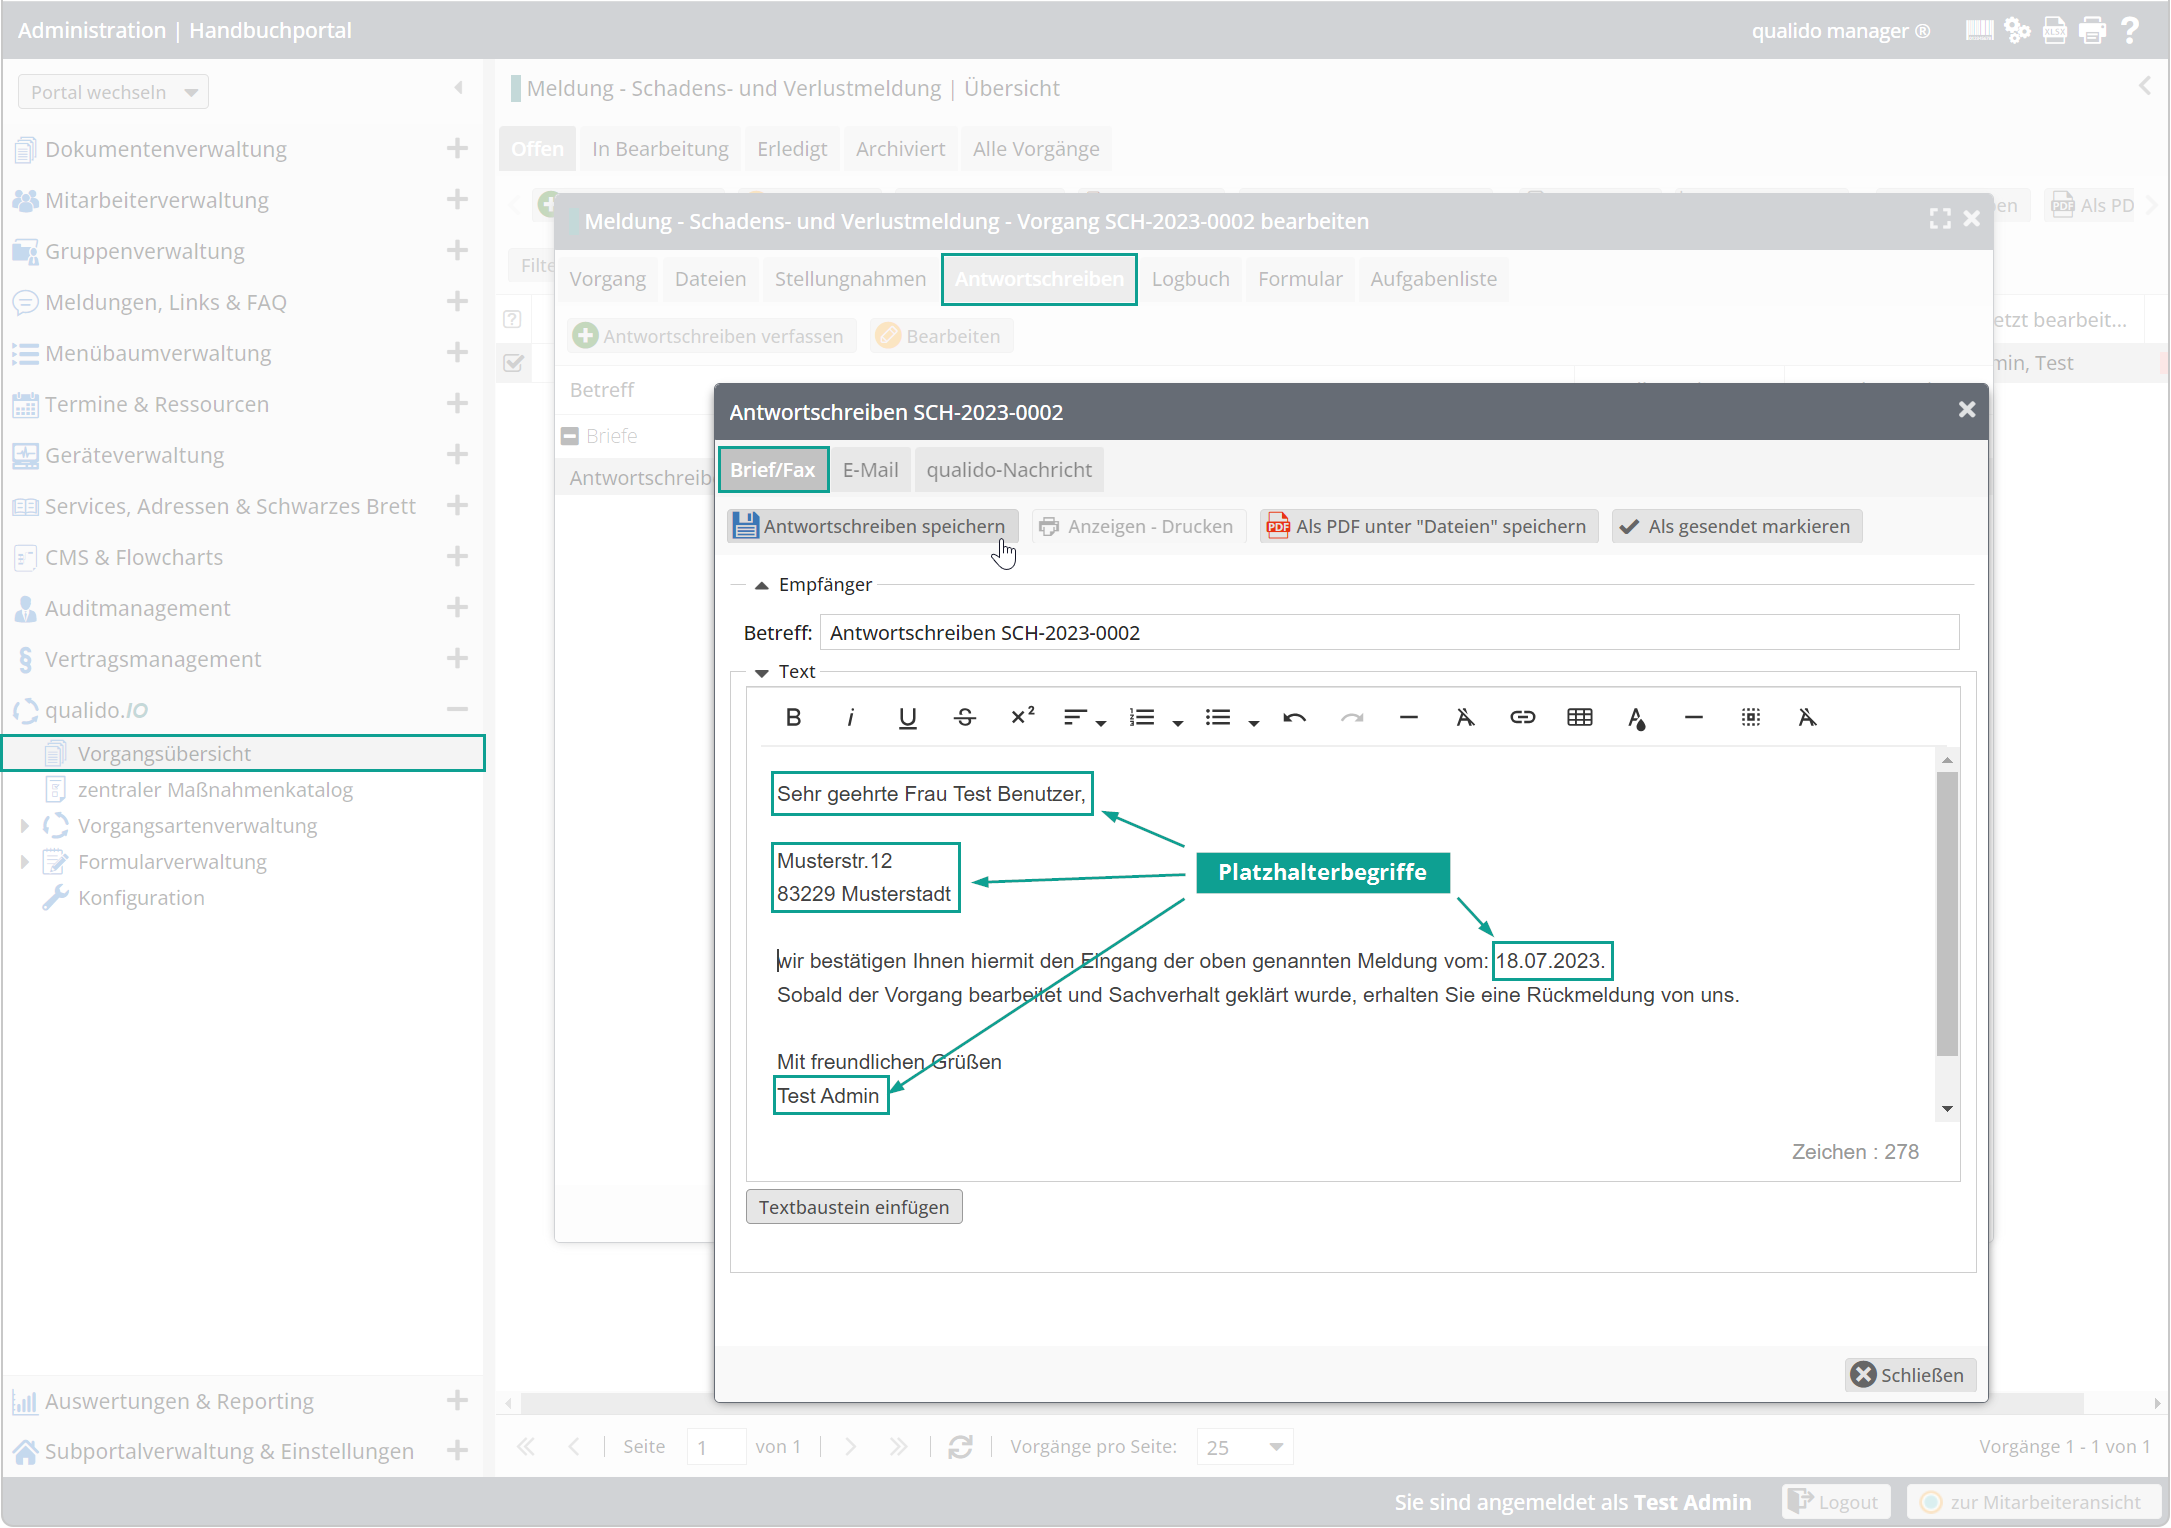Open Portal wechseln dropdown

pyautogui.click(x=113, y=92)
